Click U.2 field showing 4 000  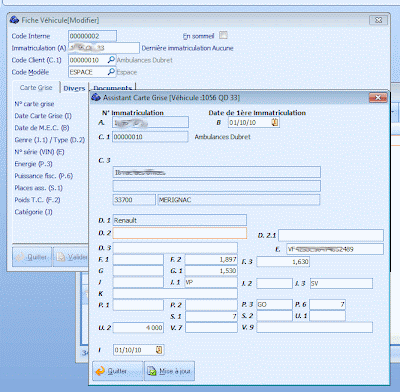(138, 328)
